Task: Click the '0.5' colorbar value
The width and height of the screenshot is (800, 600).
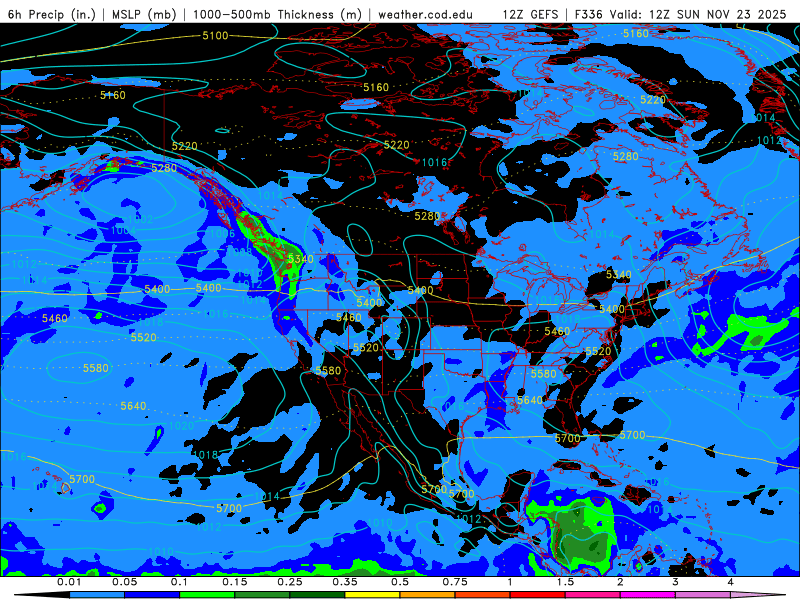Action: (x=400, y=582)
